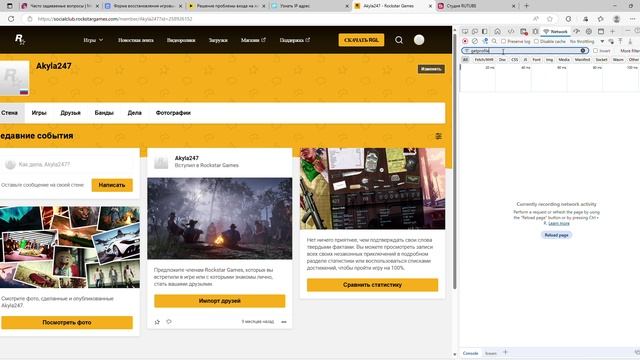The height and width of the screenshot is (360, 640).
Task: Open the No throttling dropdown
Action: coord(587,41)
